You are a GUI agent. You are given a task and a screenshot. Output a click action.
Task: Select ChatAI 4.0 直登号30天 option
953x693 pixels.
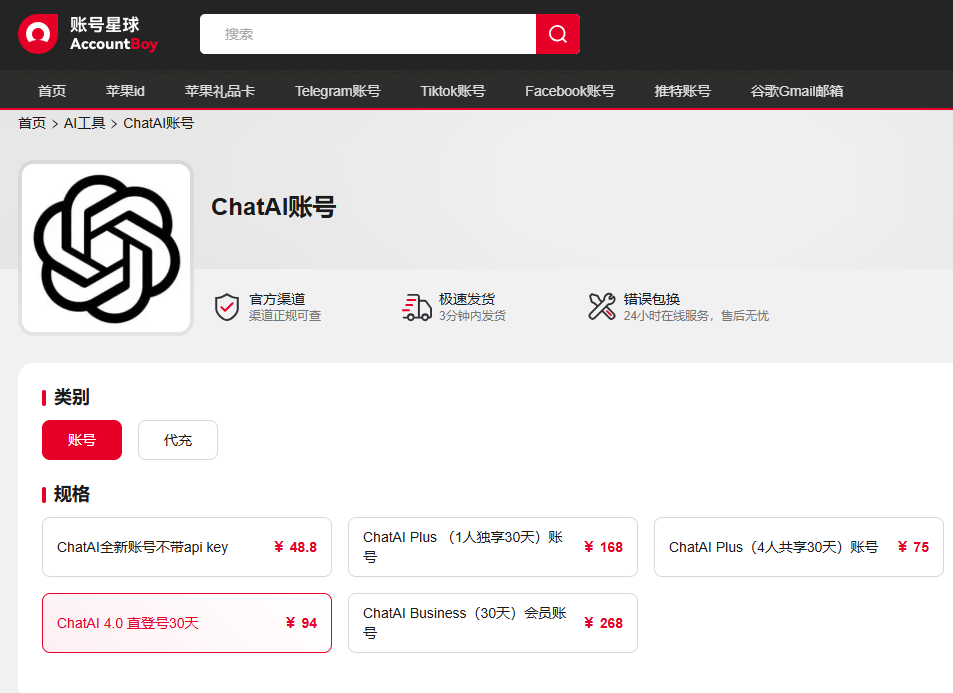tap(187, 623)
